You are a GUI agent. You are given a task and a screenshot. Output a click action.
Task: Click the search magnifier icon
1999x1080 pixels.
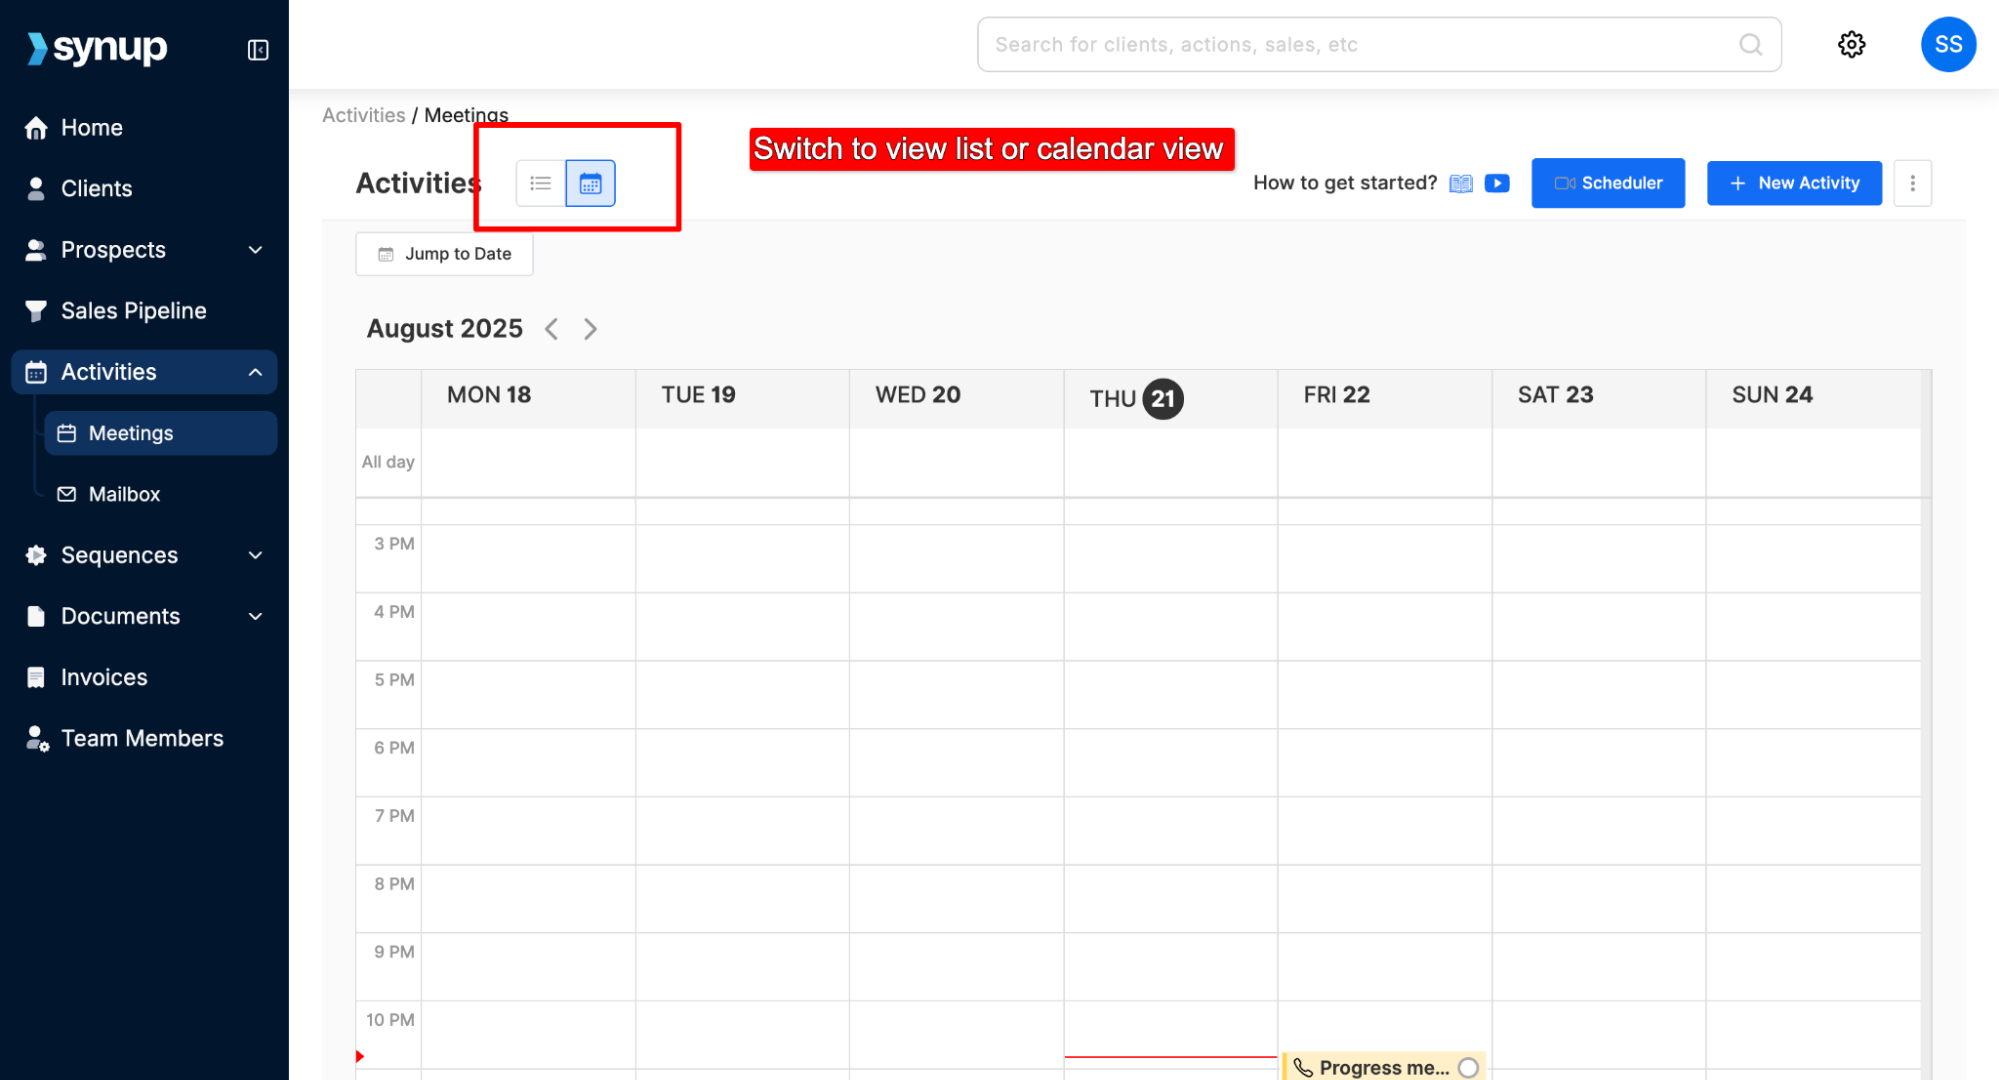pos(1750,44)
